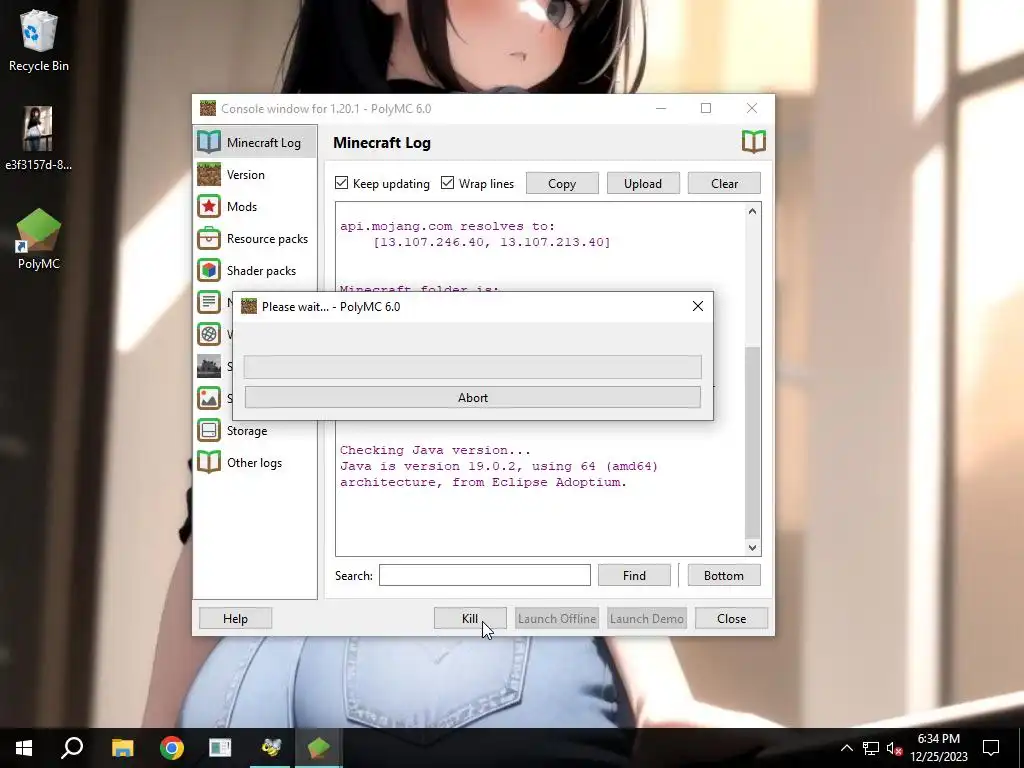Click the bee application icon in taskbar

pyautogui.click(x=270, y=748)
